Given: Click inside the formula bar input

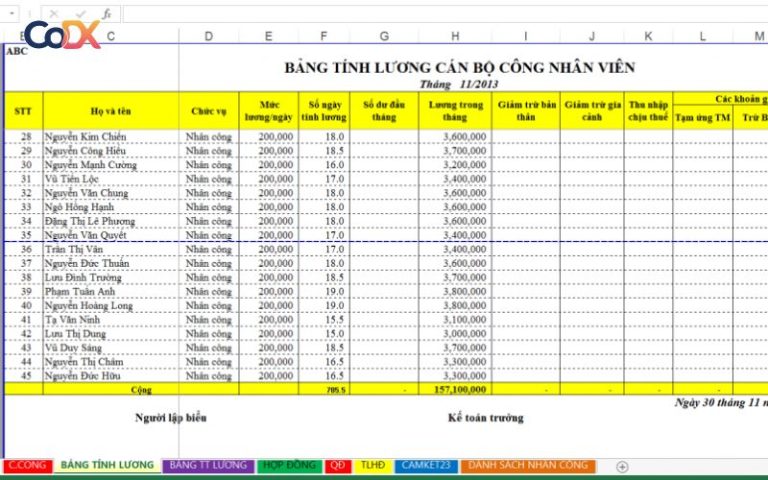Looking at the screenshot, I should point(445,14).
